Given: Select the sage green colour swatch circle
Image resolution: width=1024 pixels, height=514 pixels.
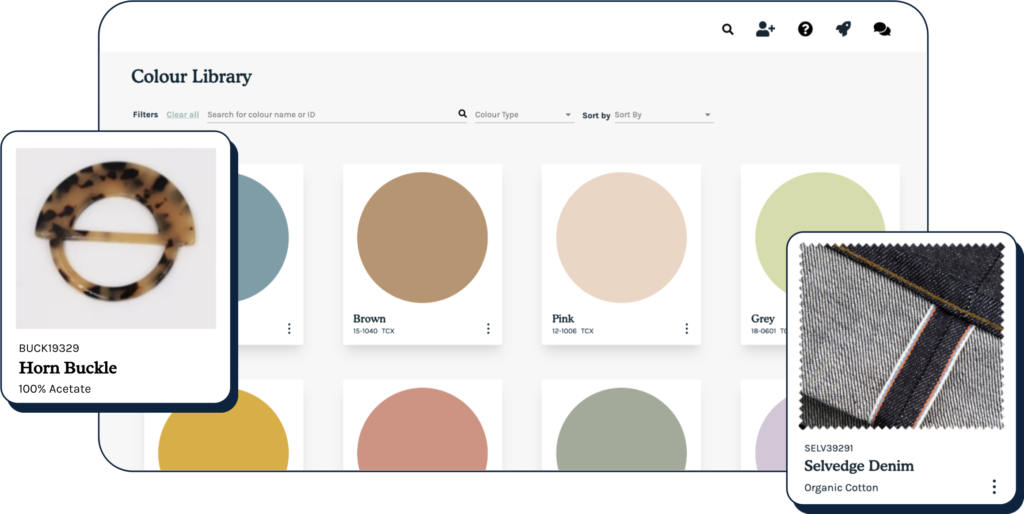Looking at the screenshot, I should click(x=621, y=429).
